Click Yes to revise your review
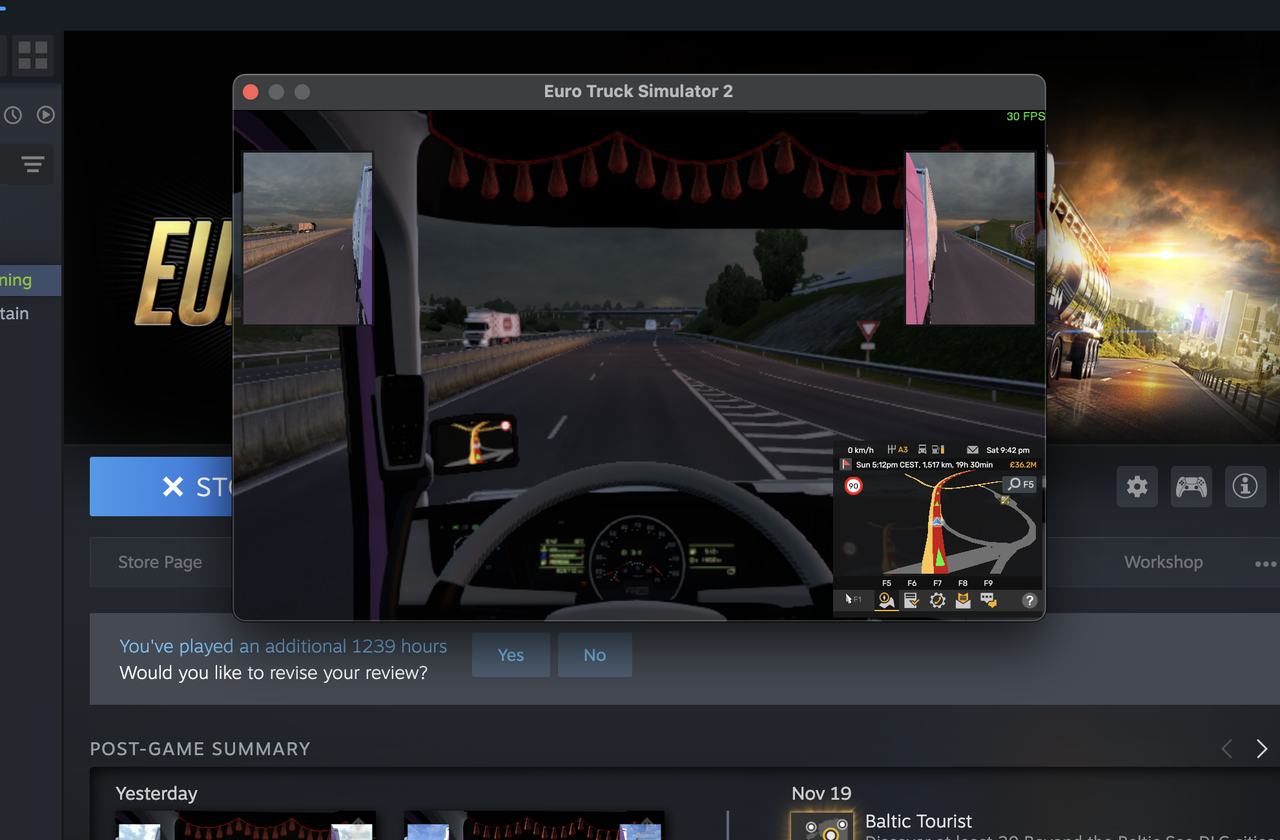Image resolution: width=1280 pixels, height=840 pixels. pos(510,655)
